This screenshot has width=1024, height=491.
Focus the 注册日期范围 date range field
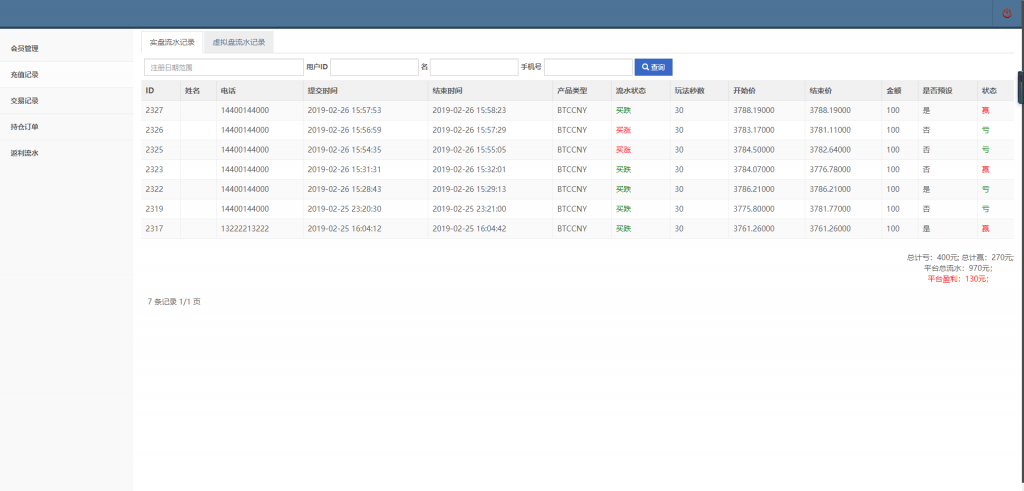[x=223, y=67]
